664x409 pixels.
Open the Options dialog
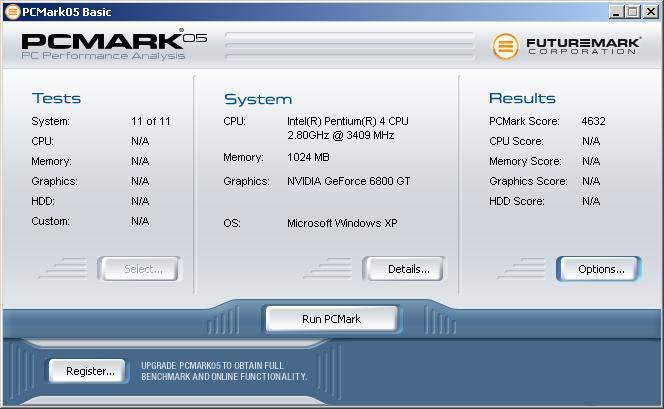click(598, 269)
